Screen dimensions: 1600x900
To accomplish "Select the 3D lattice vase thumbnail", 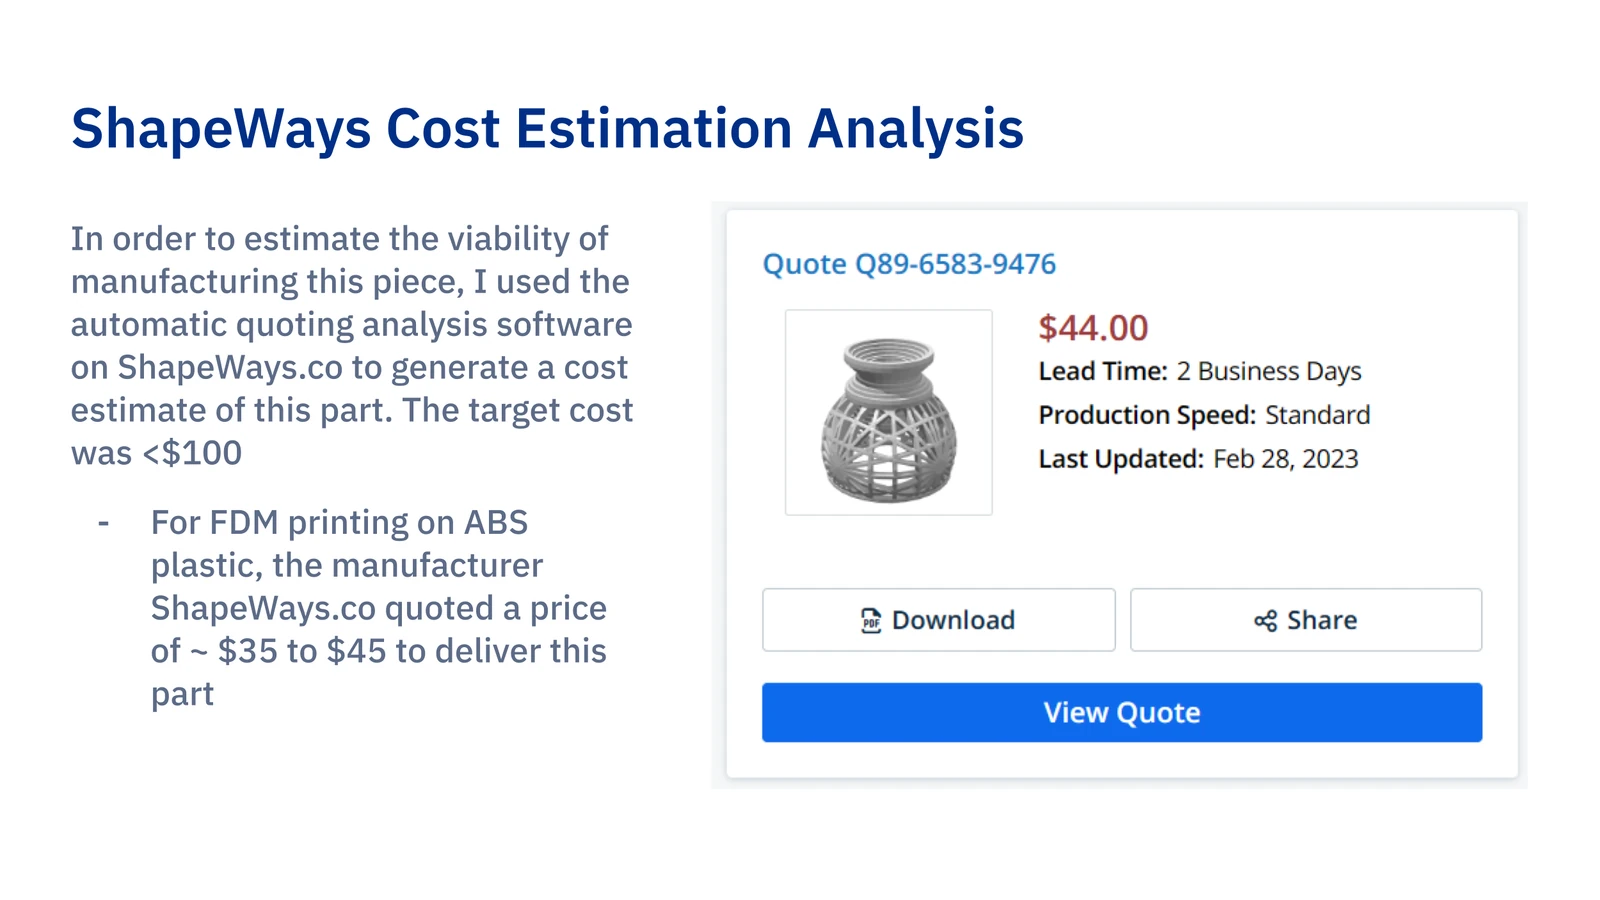I will (889, 412).
